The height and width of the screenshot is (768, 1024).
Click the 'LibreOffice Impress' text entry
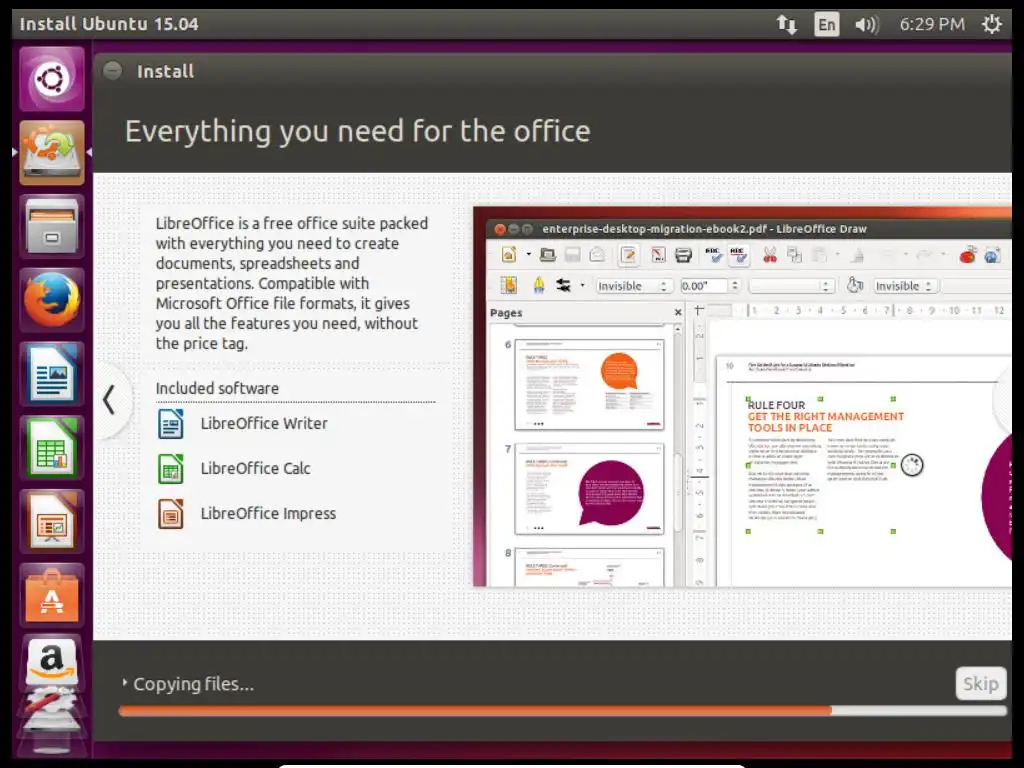click(x=268, y=513)
